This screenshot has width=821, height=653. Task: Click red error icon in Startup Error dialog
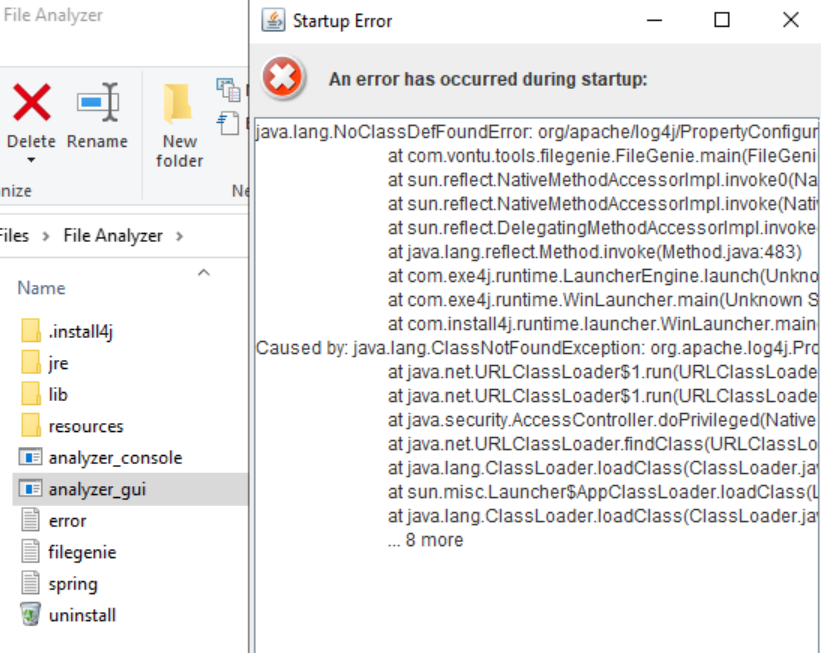pos(283,79)
